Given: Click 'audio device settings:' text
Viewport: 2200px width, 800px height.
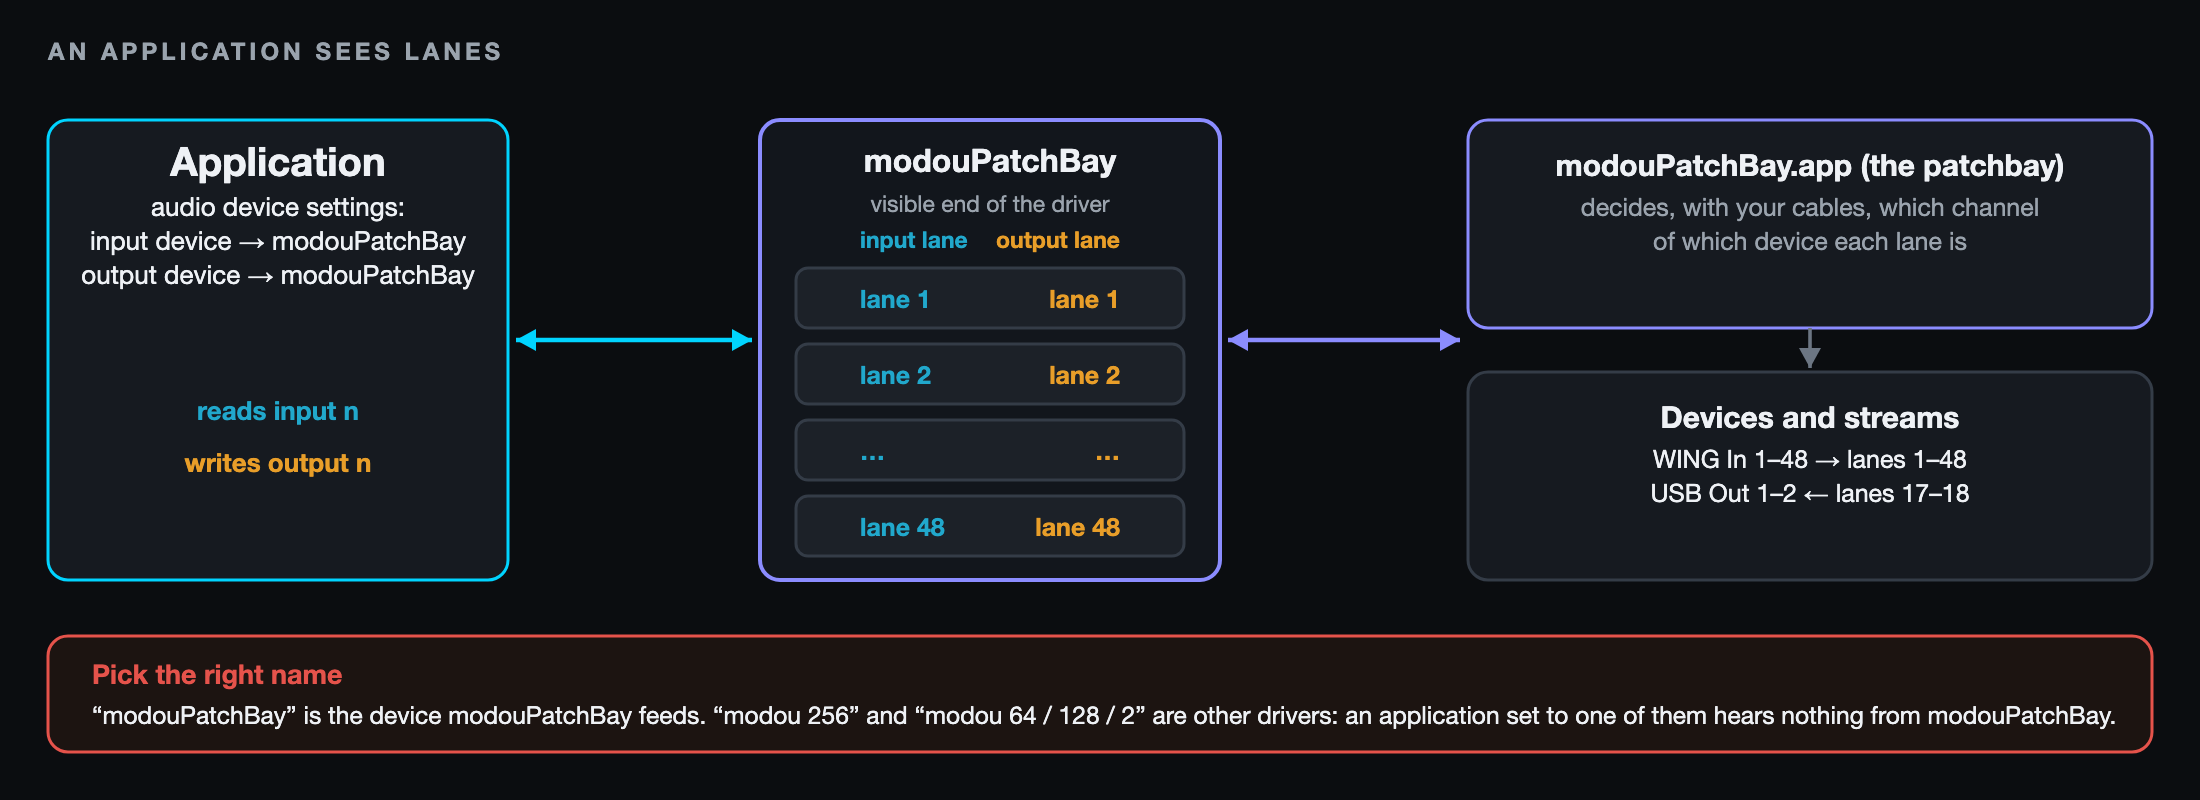Looking at the screenshot, I should pyautogui.click(x=278, y=207).
